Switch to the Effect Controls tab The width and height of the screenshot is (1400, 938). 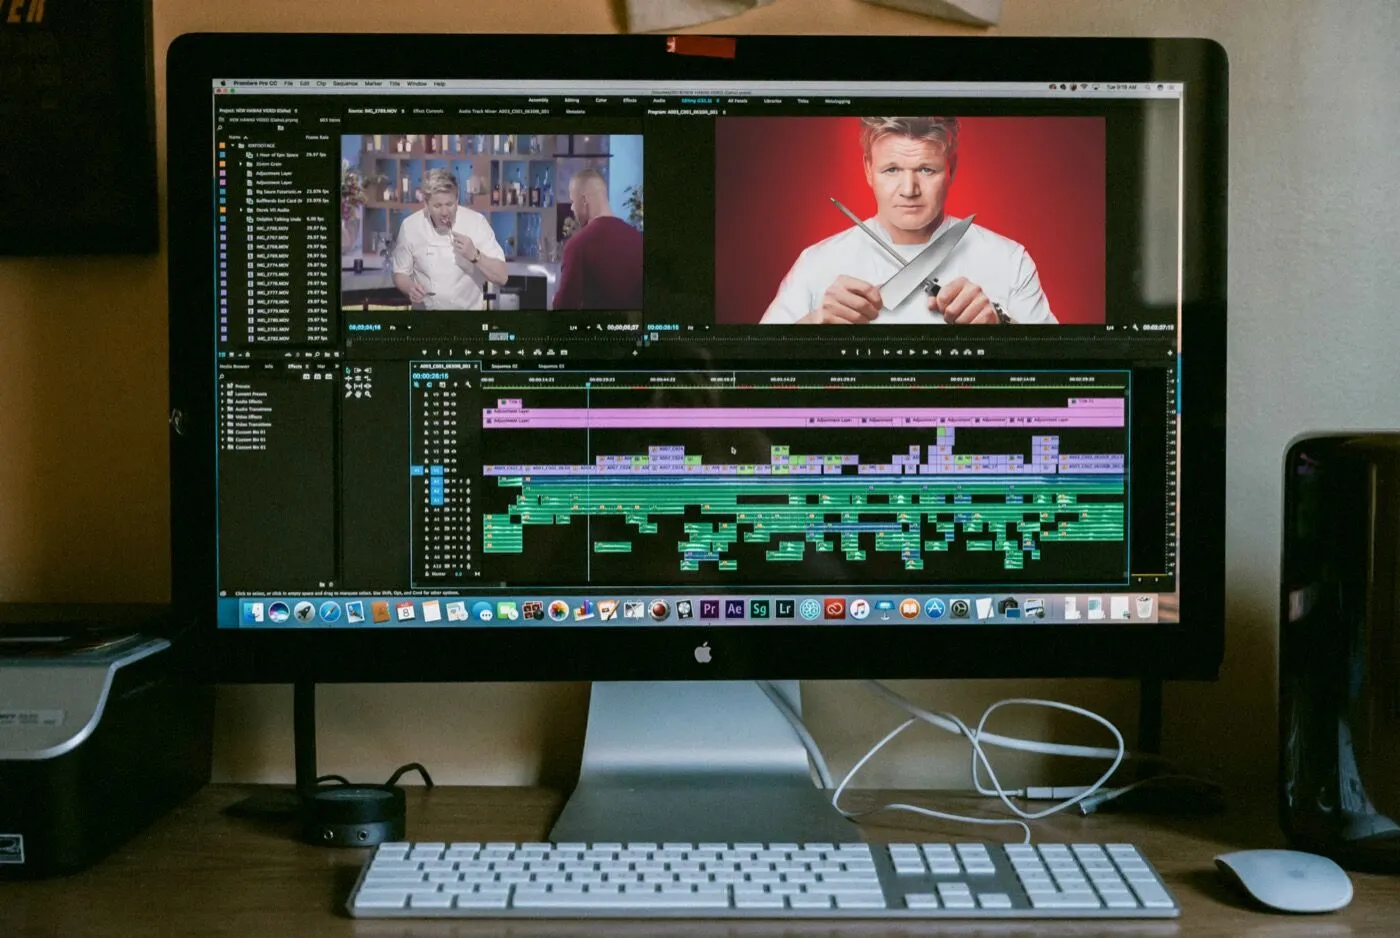(x=428, y=111)
